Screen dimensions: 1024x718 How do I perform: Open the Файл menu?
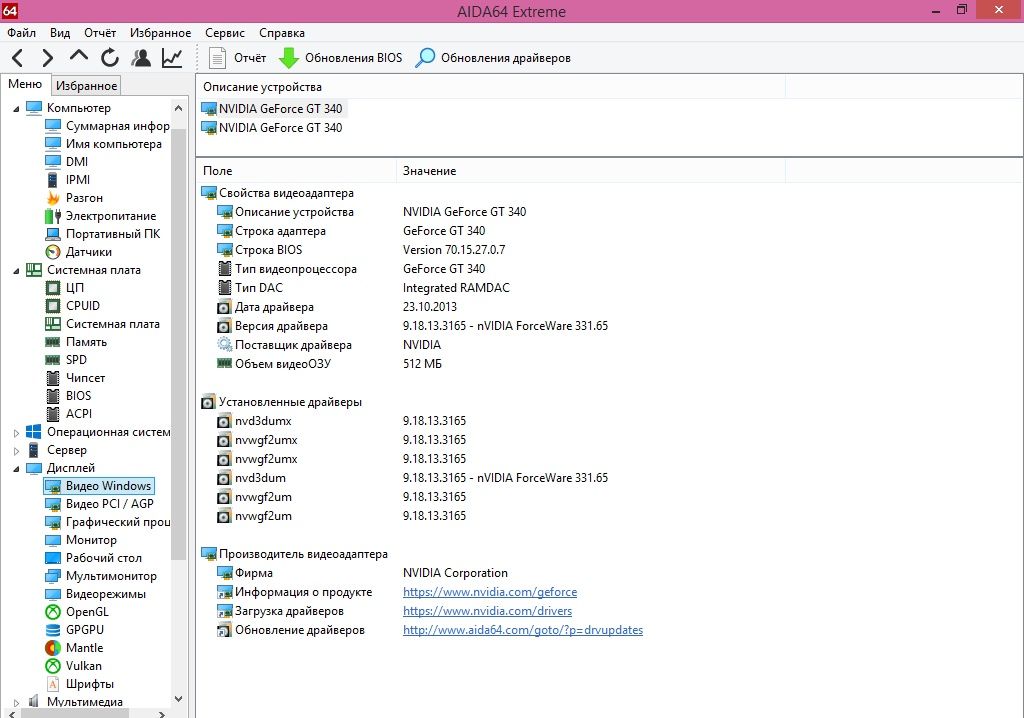(22, 33)
